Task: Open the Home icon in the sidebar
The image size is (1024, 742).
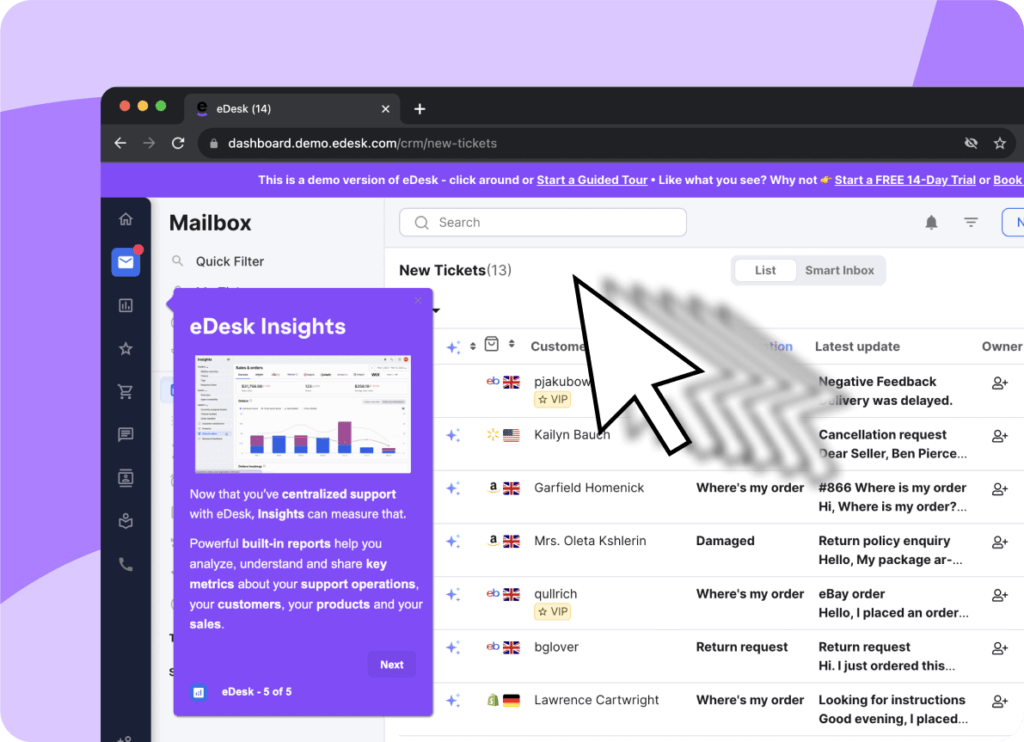Action: click(126, 220)
